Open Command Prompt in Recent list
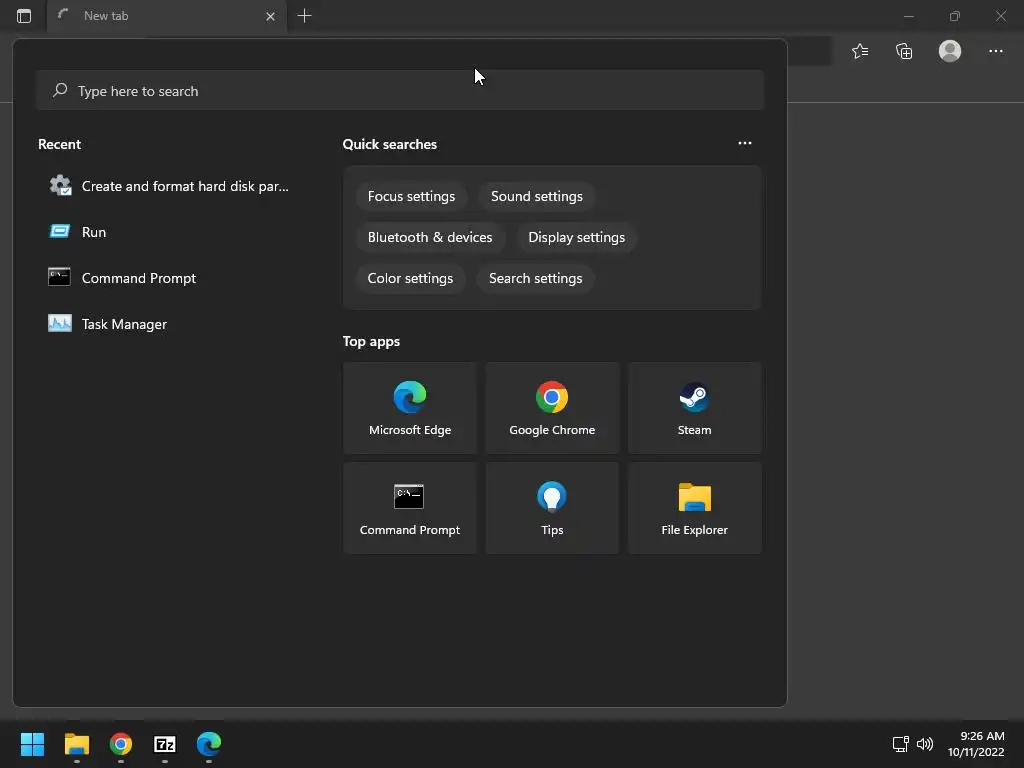 pyautogui.click(x=170, y=278)
